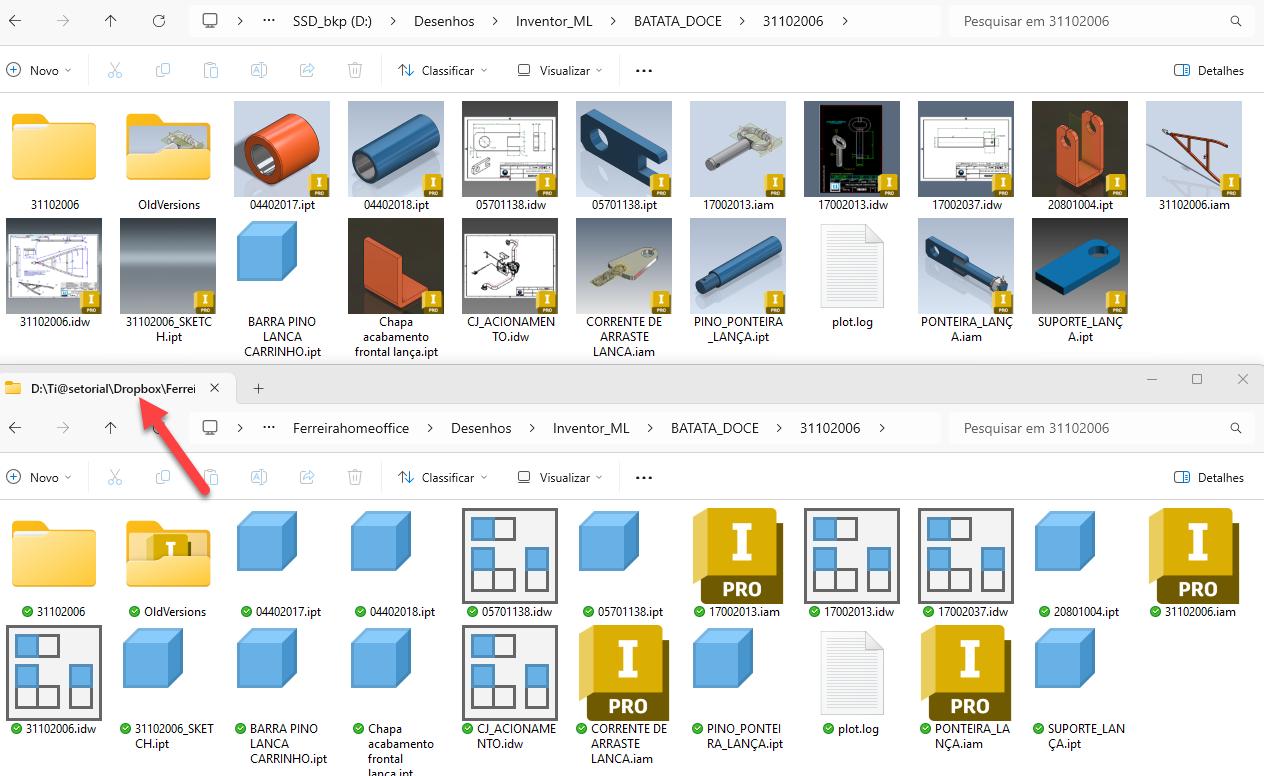Open the Classificar dropdown in the upper window

(442, 70)
